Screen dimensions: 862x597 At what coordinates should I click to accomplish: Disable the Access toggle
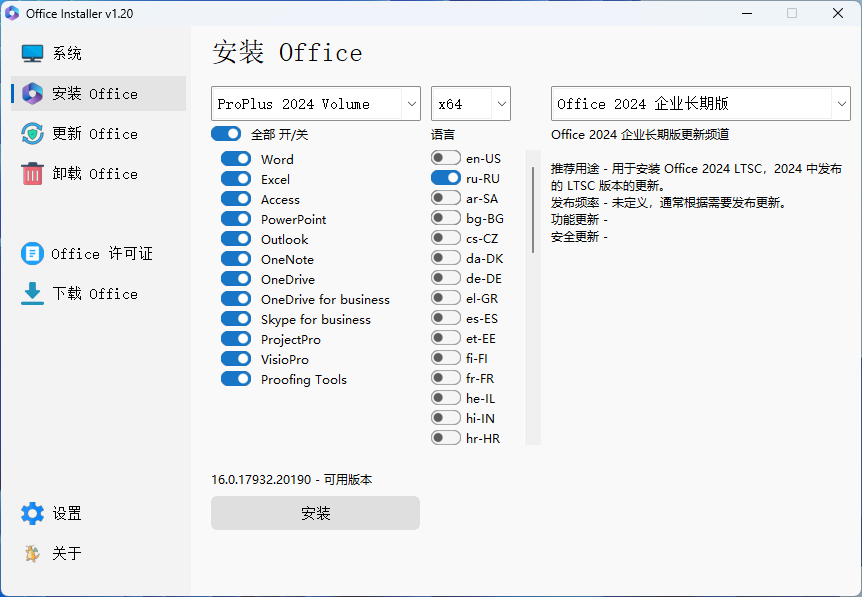236,199
